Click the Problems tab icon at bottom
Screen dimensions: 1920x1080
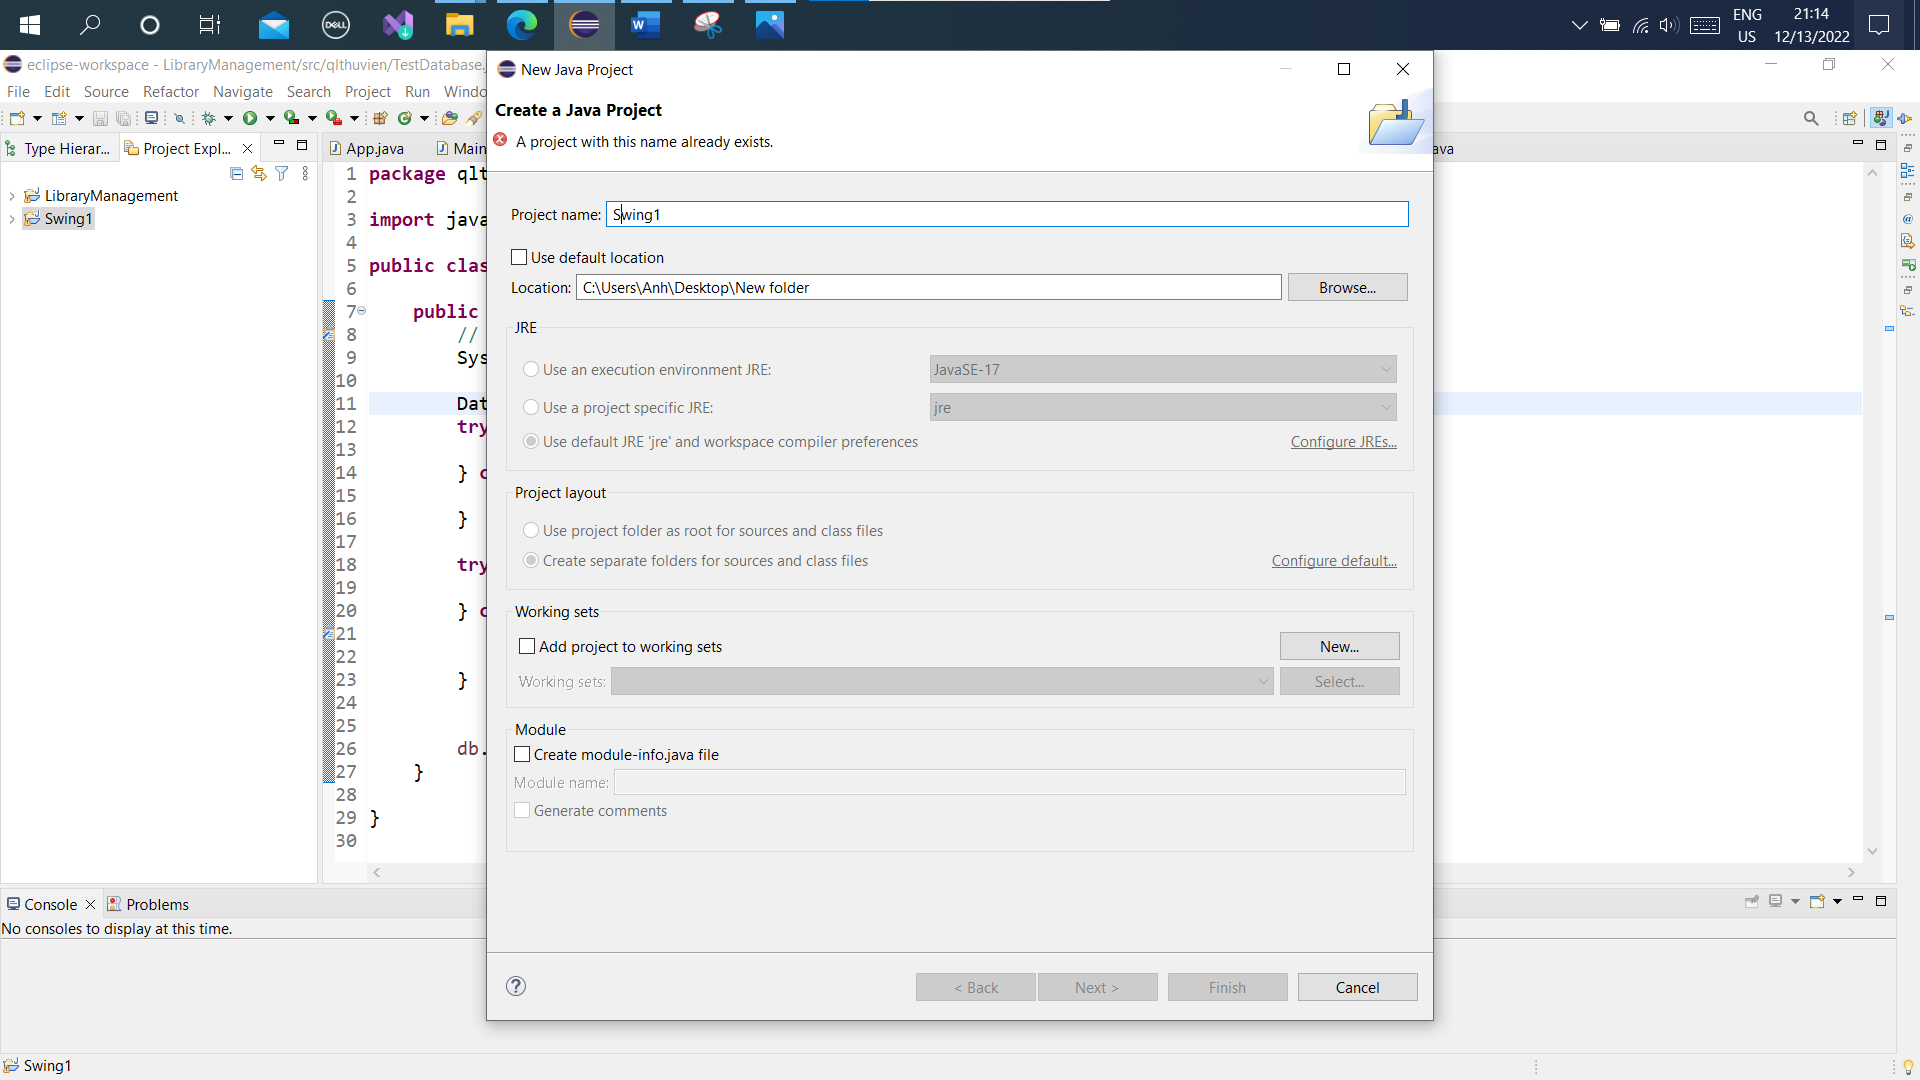(x=115, y=903)
